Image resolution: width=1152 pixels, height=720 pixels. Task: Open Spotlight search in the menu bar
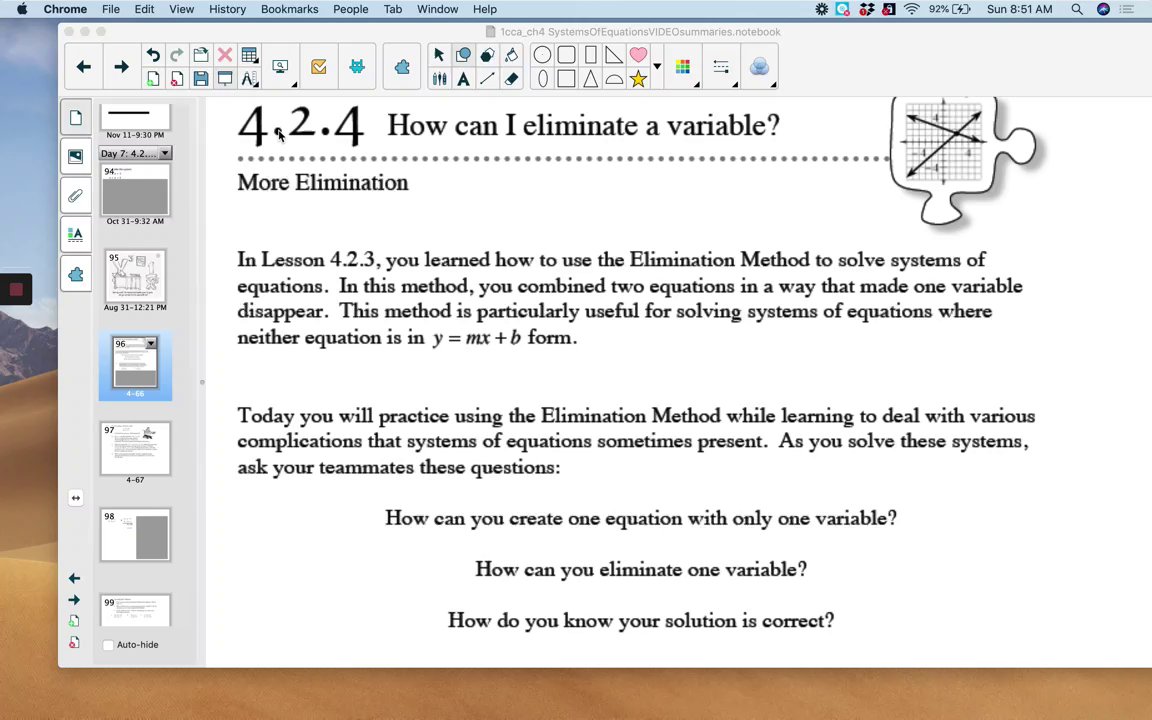[x=1077, y=9]
